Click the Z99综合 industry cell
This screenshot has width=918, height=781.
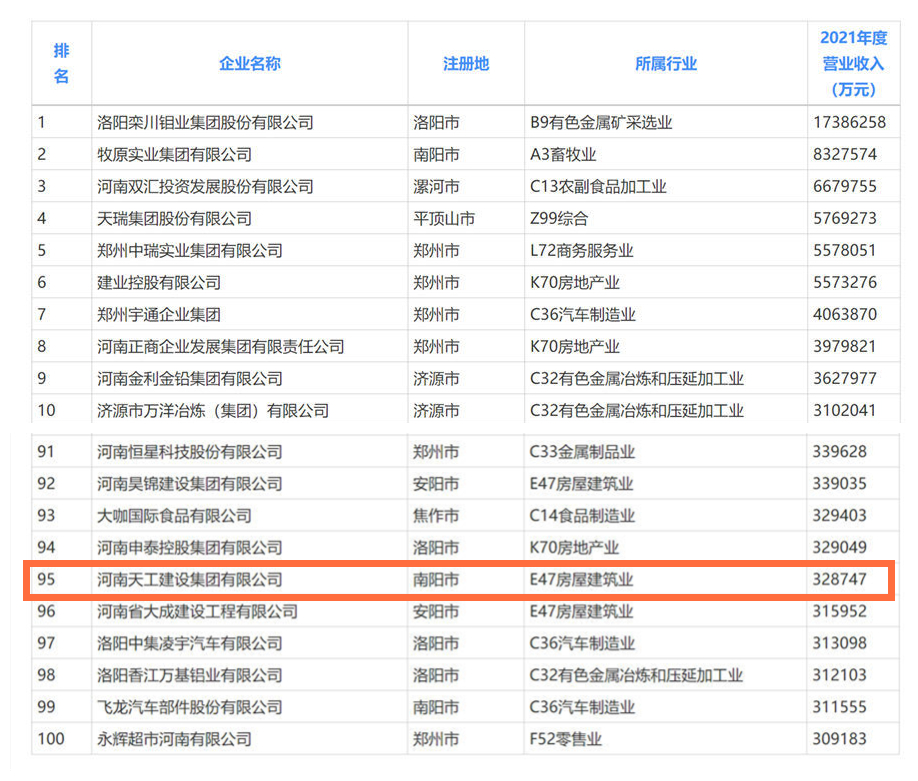pos(559,218)
